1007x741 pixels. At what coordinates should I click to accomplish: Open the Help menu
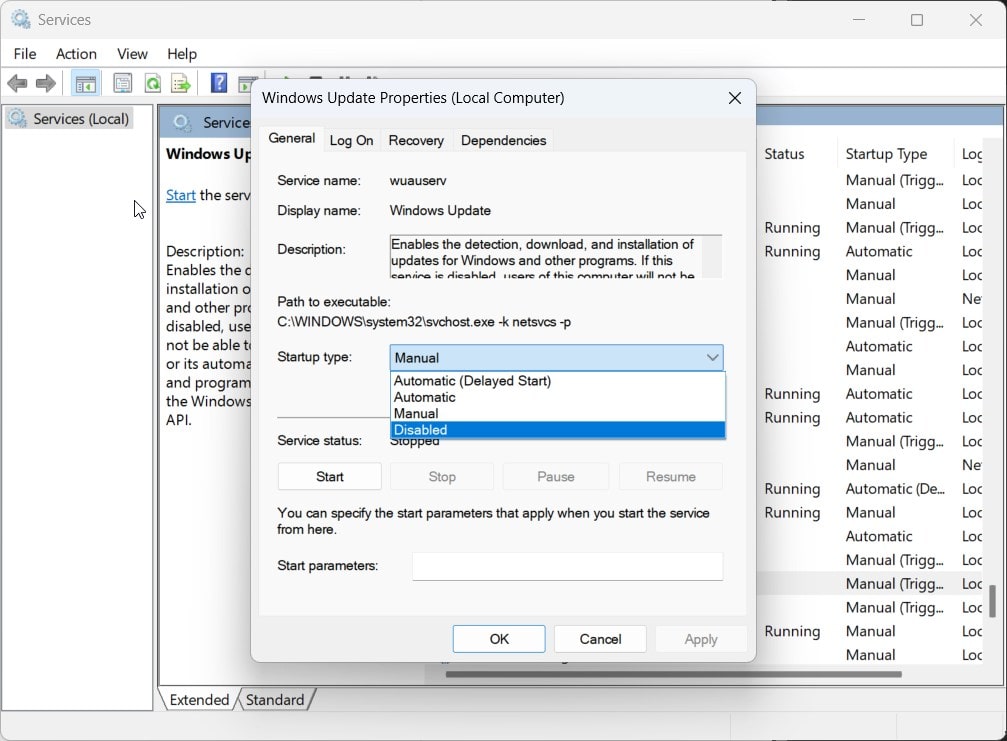tap(182, 54)
